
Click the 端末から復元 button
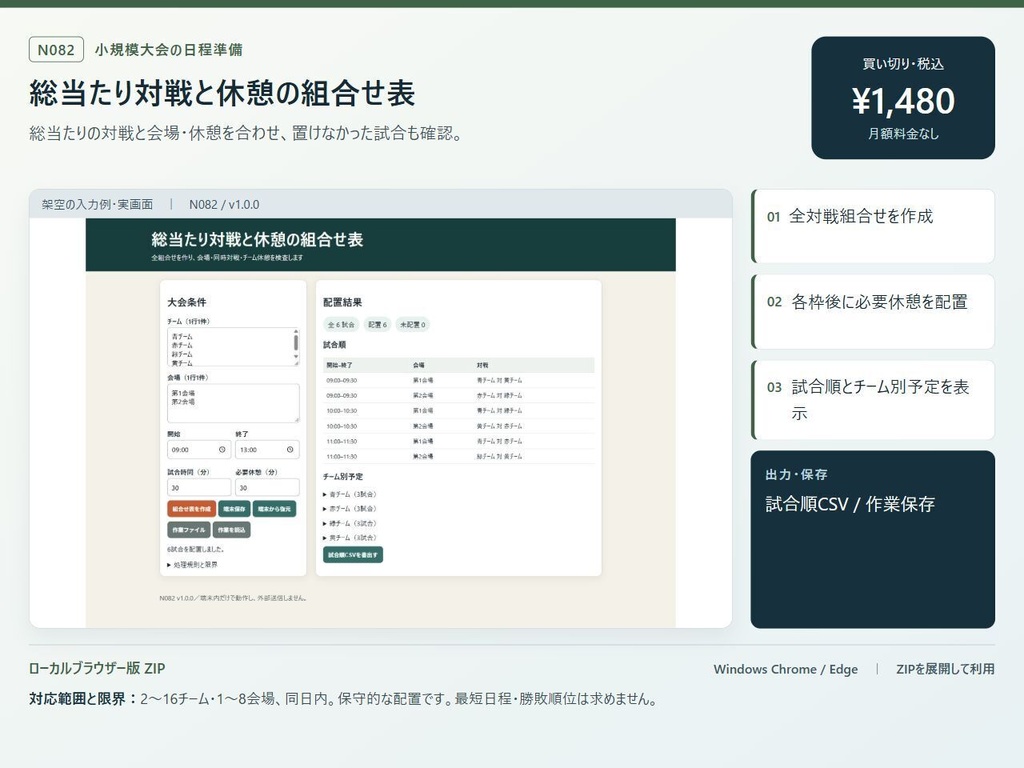click(274, 509)
